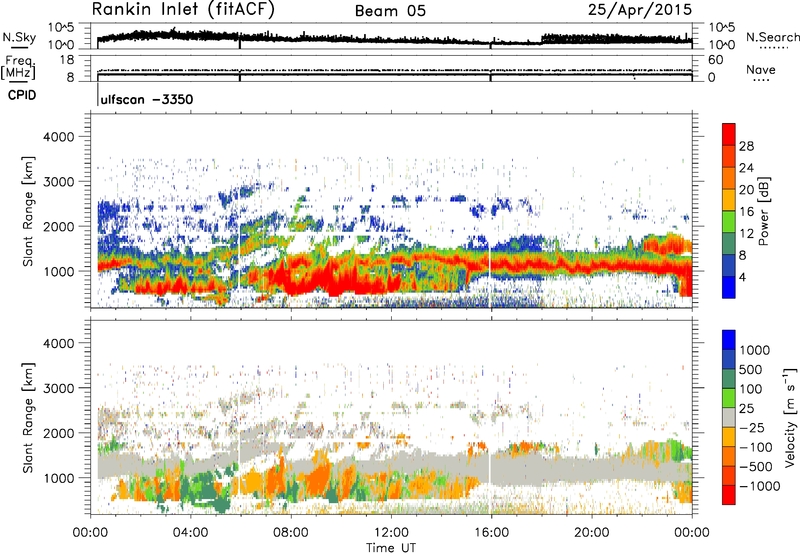Click the '28' value on Power colorbar
Viewport: 800px width, 554px height.
[746, 146]
